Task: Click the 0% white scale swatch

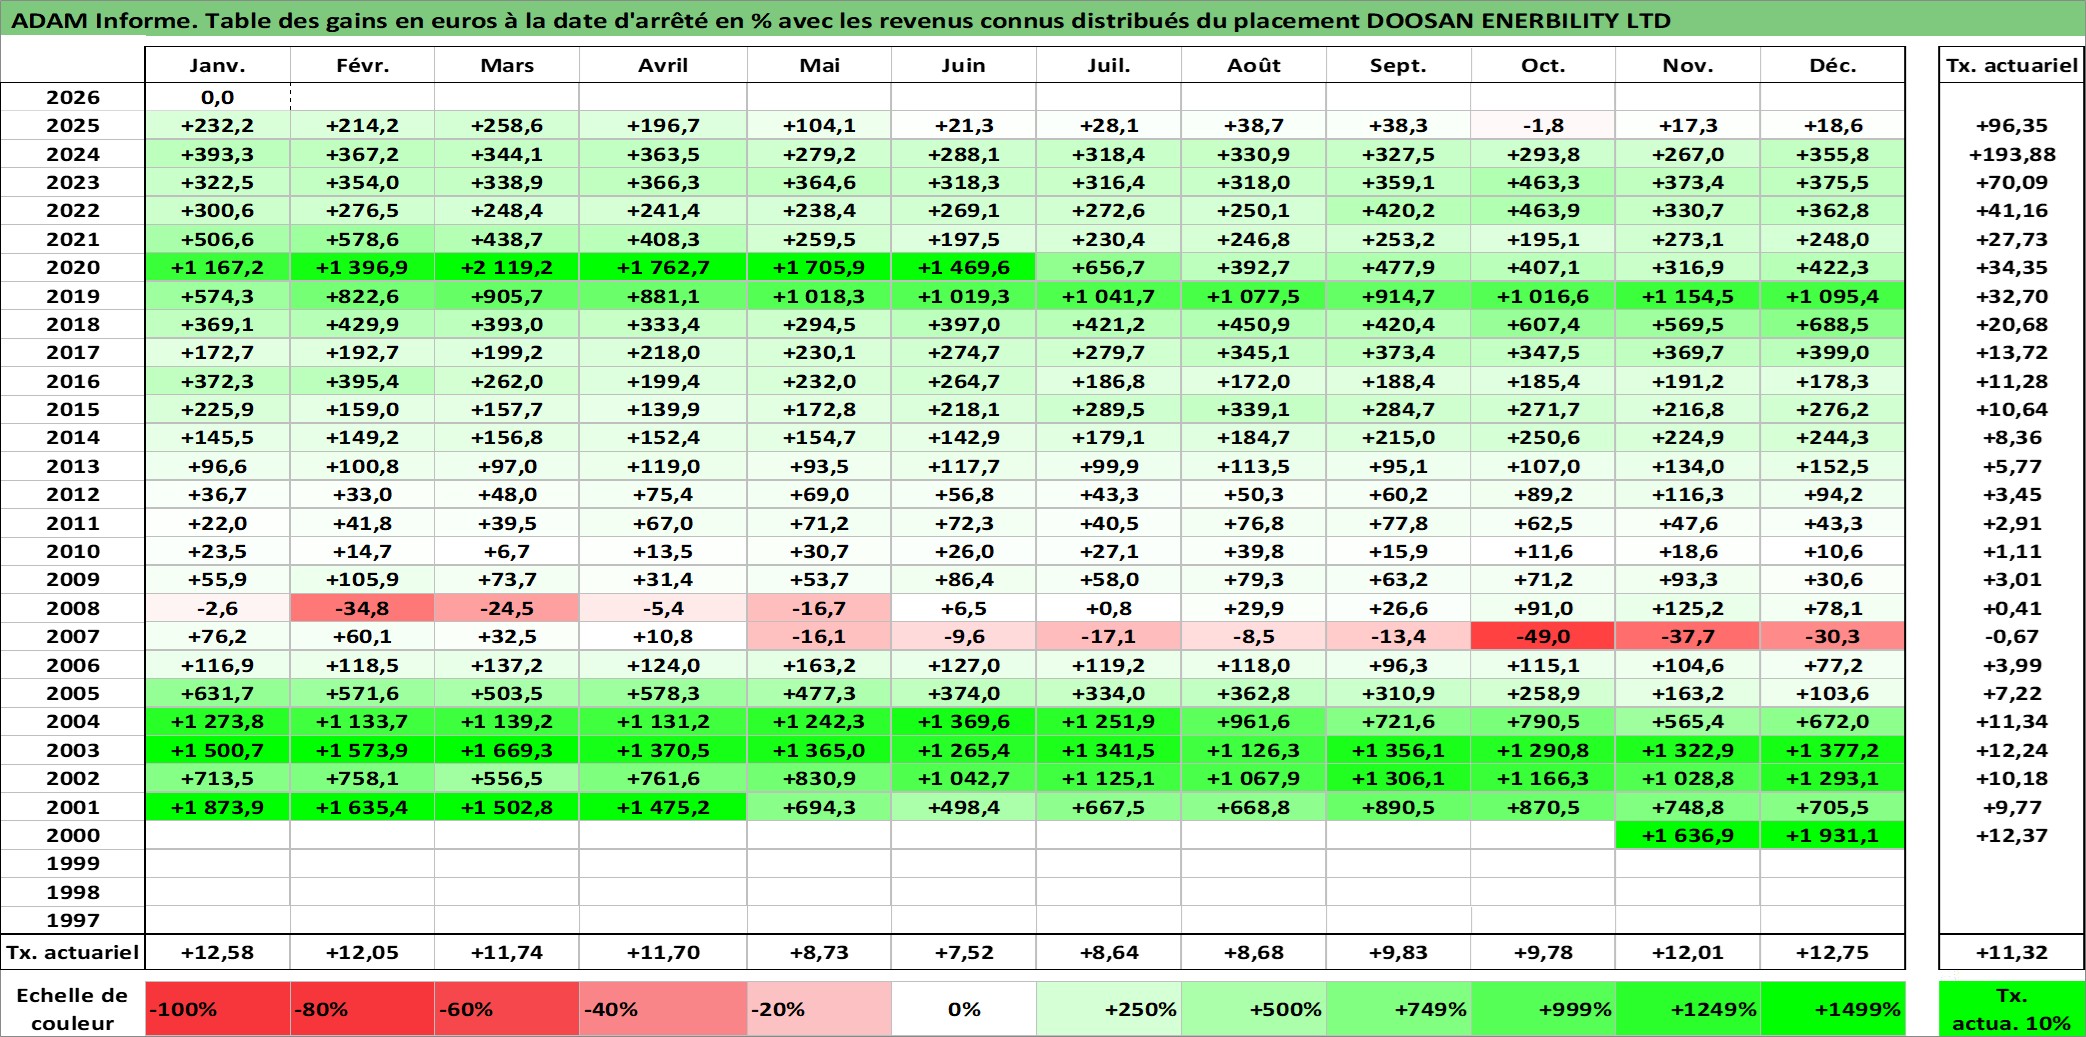Action: (963, 1009)
